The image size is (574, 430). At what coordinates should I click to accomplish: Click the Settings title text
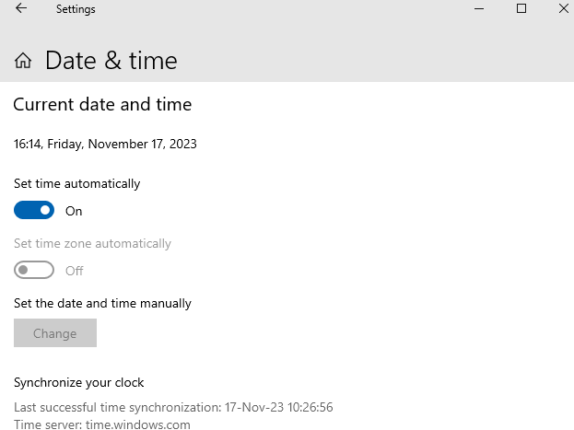tap(75, 9)
